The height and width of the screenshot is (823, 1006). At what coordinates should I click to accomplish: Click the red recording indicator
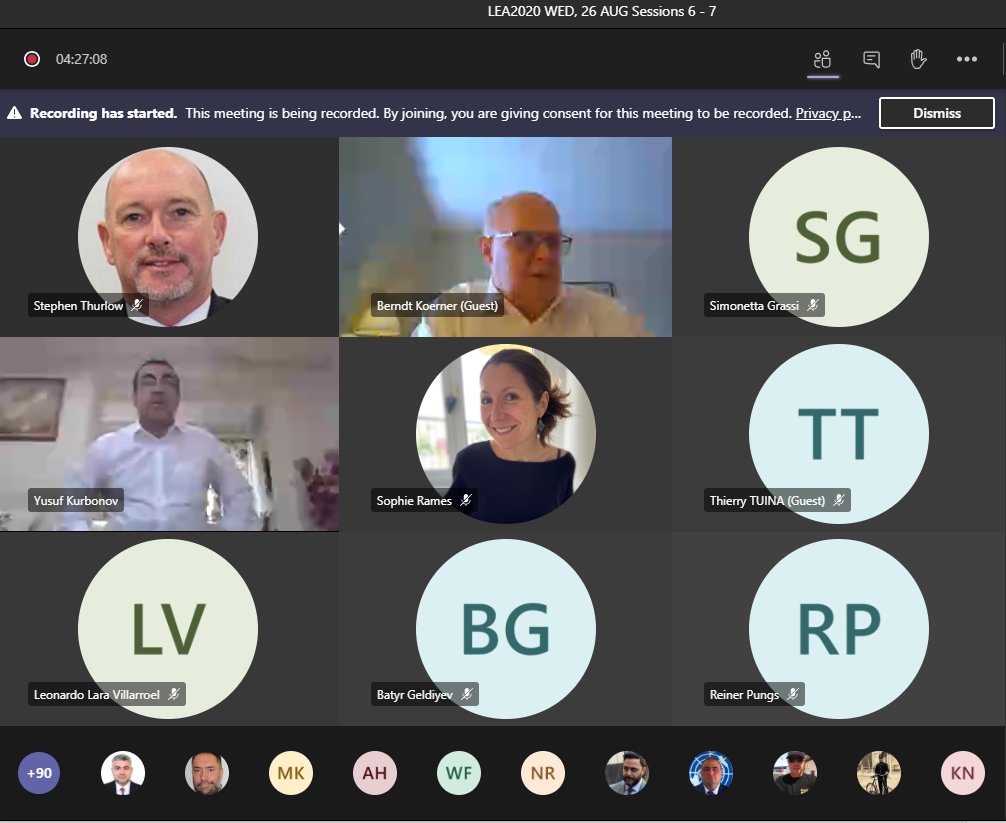click(32, 59)
